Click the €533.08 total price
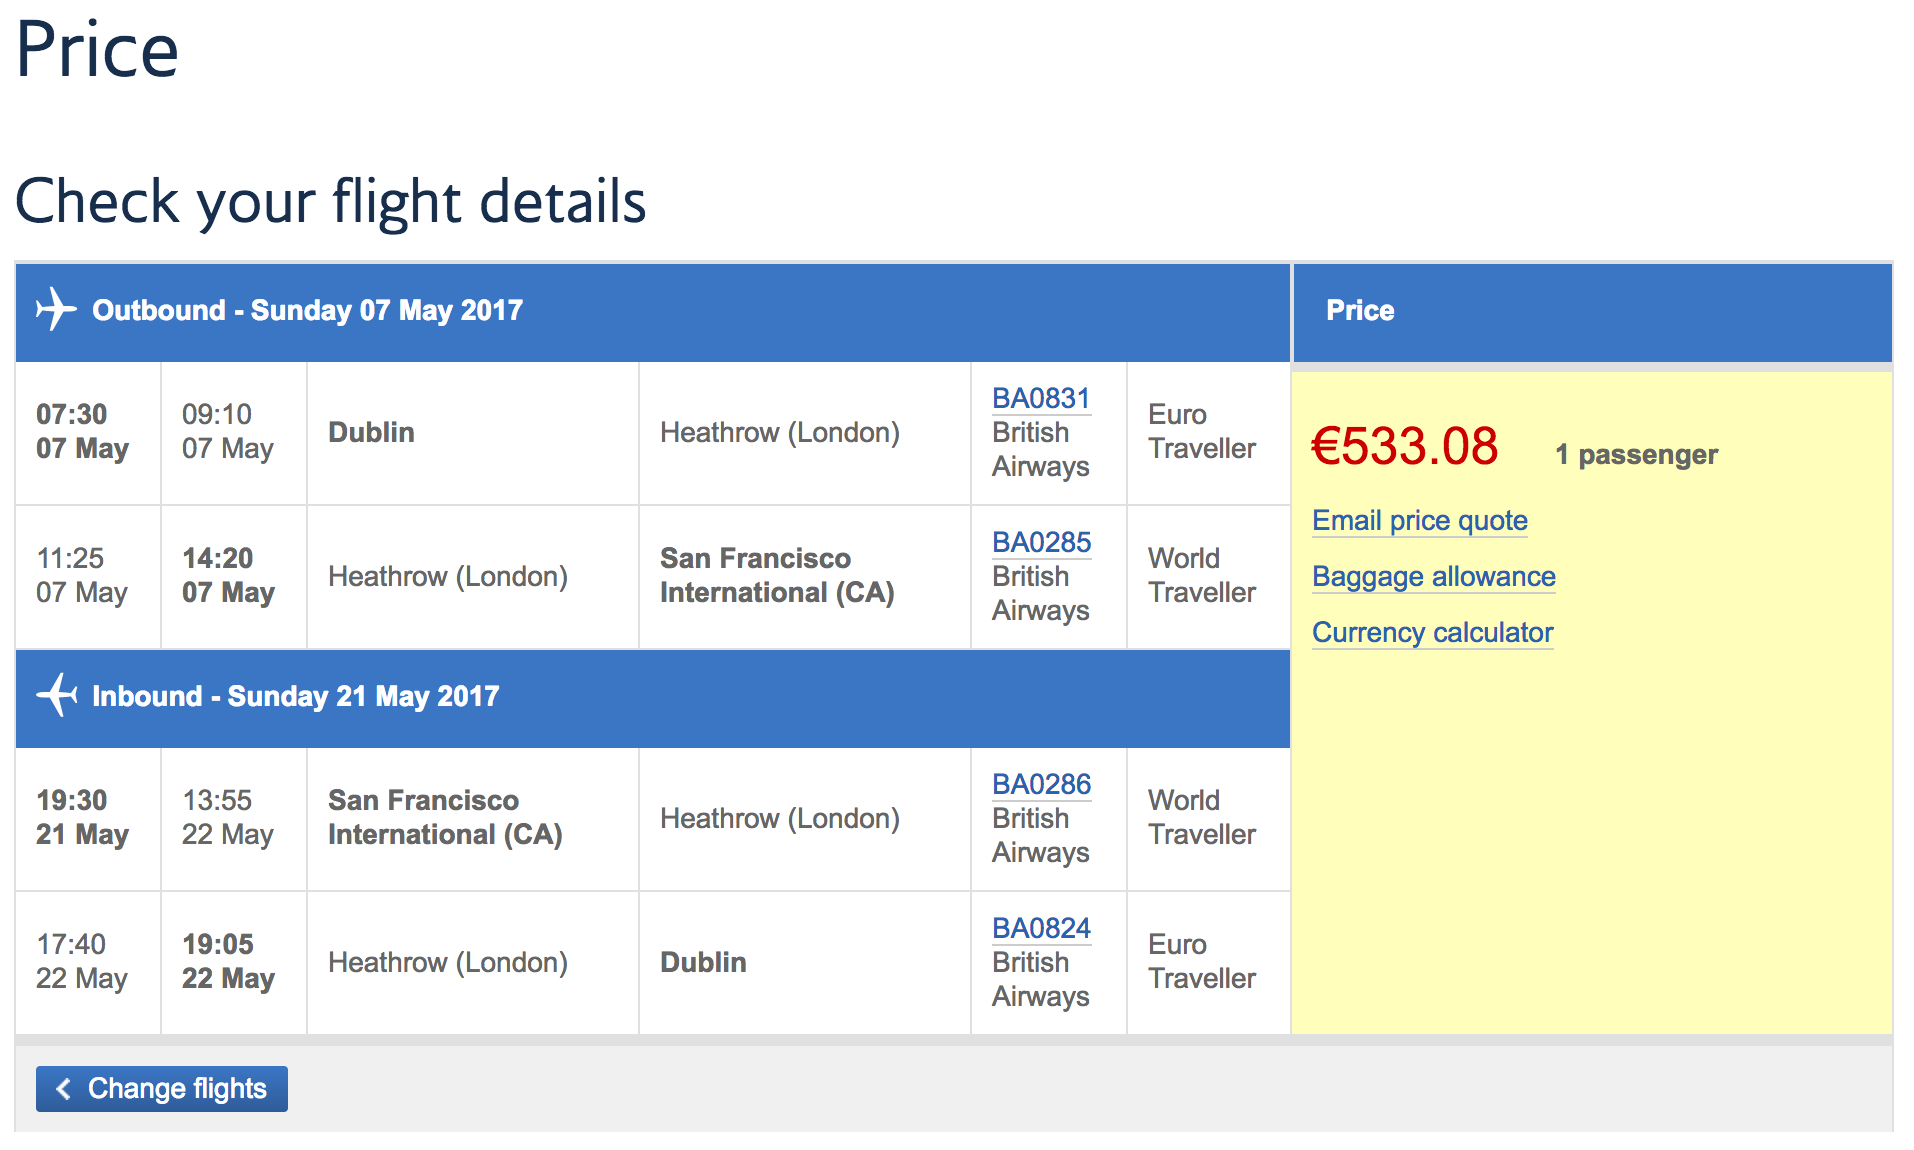1914x1150 pixels. pos(1404,446)
